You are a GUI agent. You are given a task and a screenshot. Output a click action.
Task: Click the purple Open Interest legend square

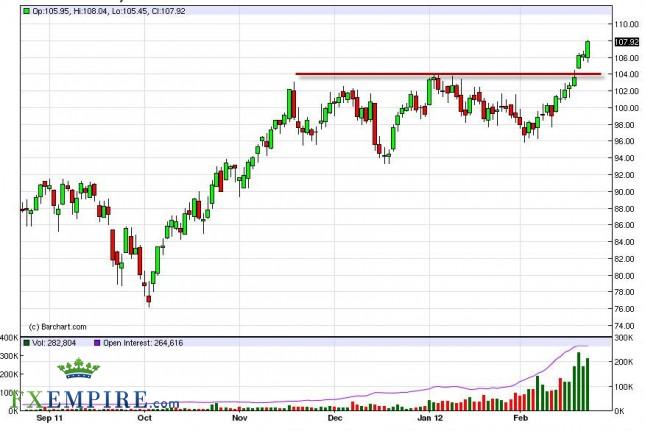[x=97, y=343]
